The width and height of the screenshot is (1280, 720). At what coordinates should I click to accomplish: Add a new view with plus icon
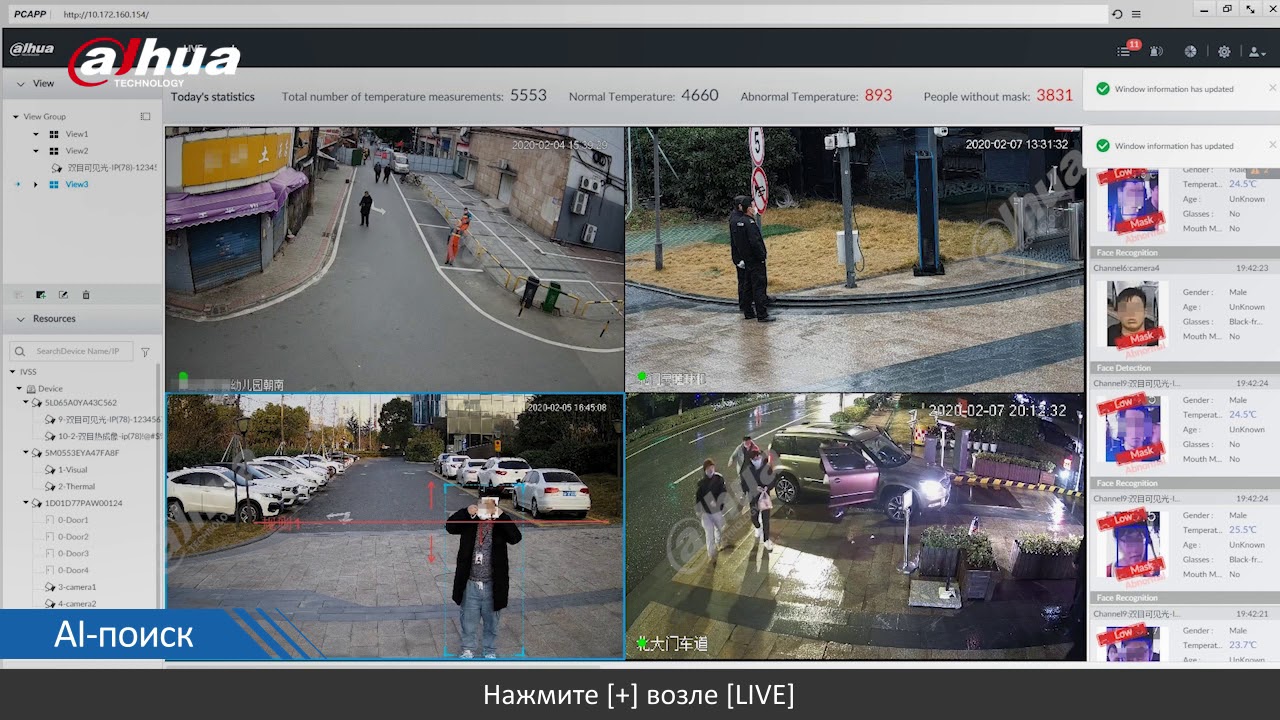coord(41,295)
